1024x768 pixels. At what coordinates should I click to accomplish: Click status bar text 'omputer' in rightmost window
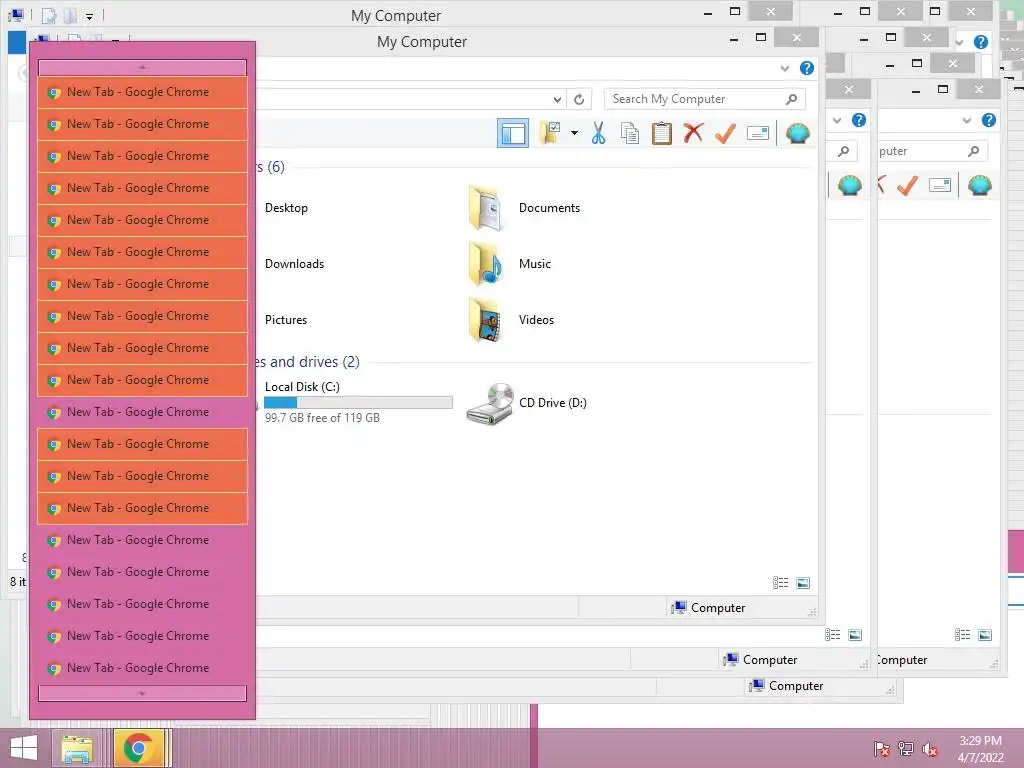click(903, 660)
